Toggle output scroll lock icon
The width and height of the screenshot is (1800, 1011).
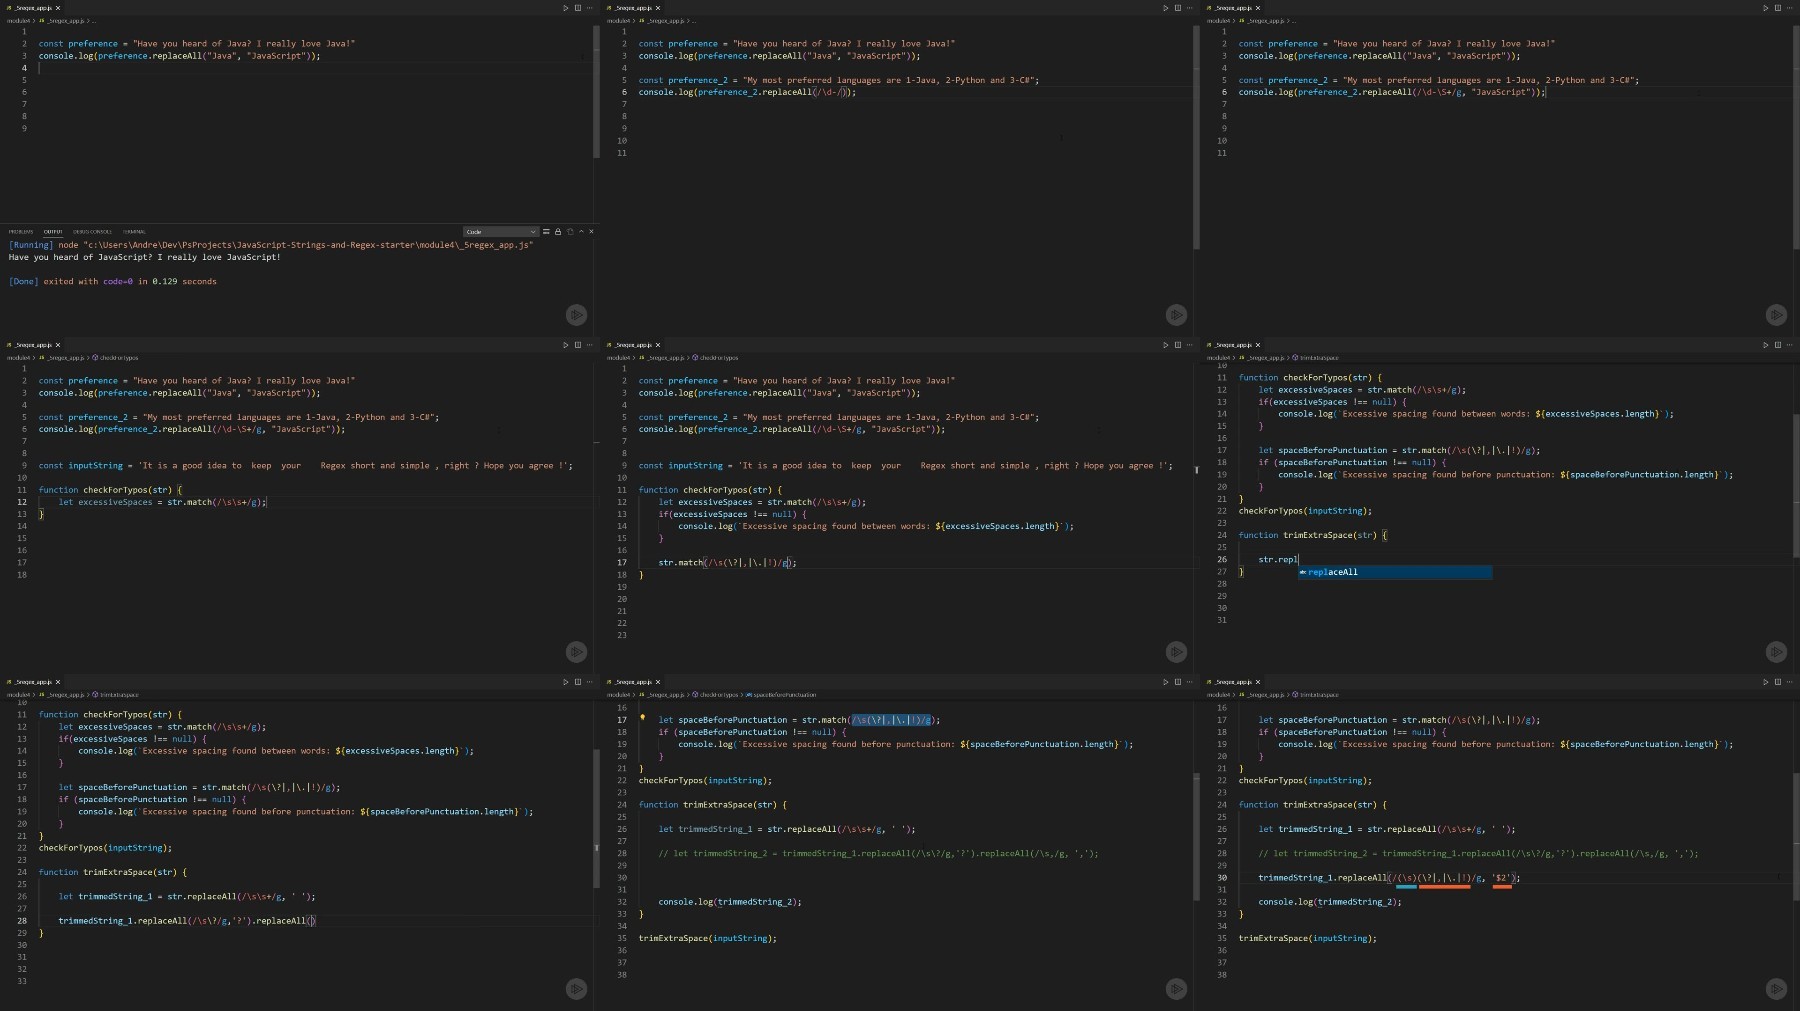click(x=558, y=231)
